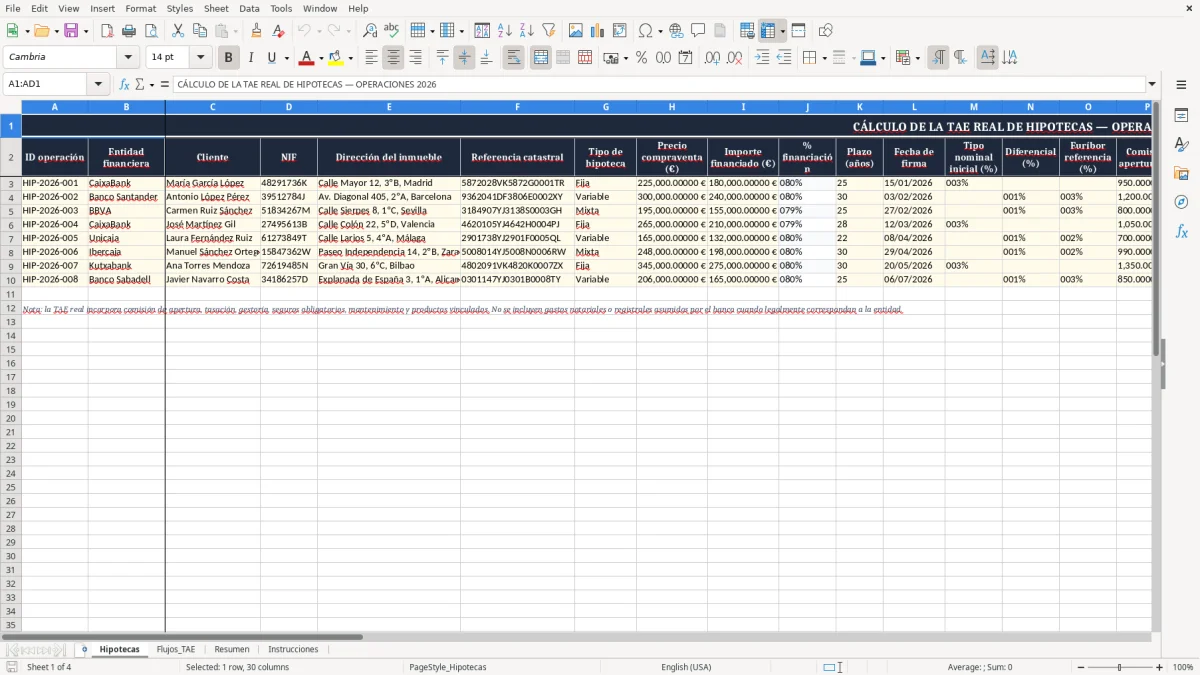Image resolution: width=1200 pixels, height=675 pixels.
Task: Click the Insert Comment icon
Action: [698, 31]
